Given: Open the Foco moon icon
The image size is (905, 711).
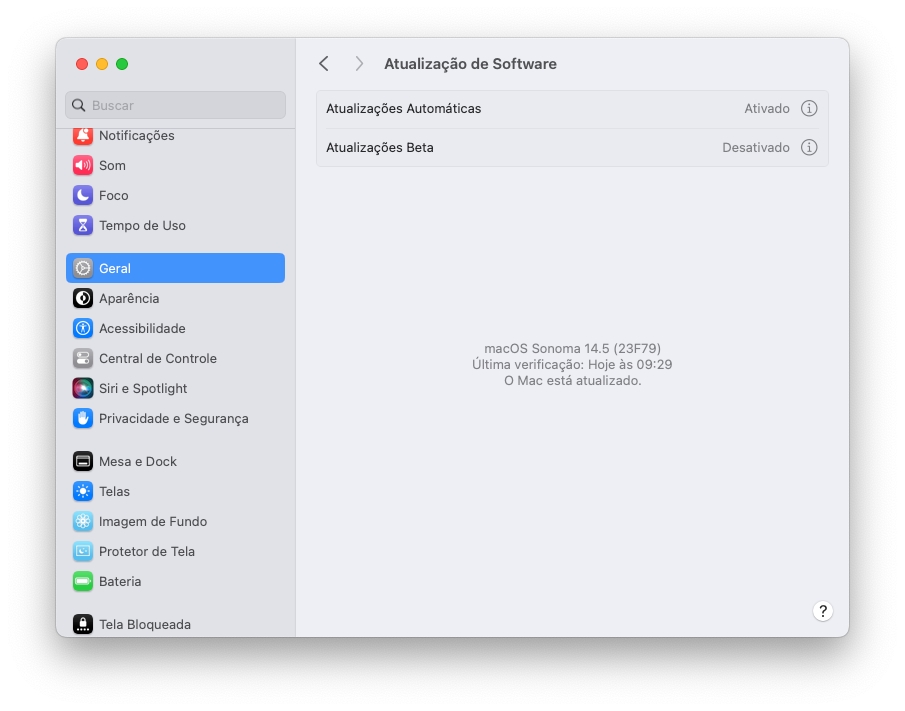Looking at the screenshot, I should pos(83,196).
